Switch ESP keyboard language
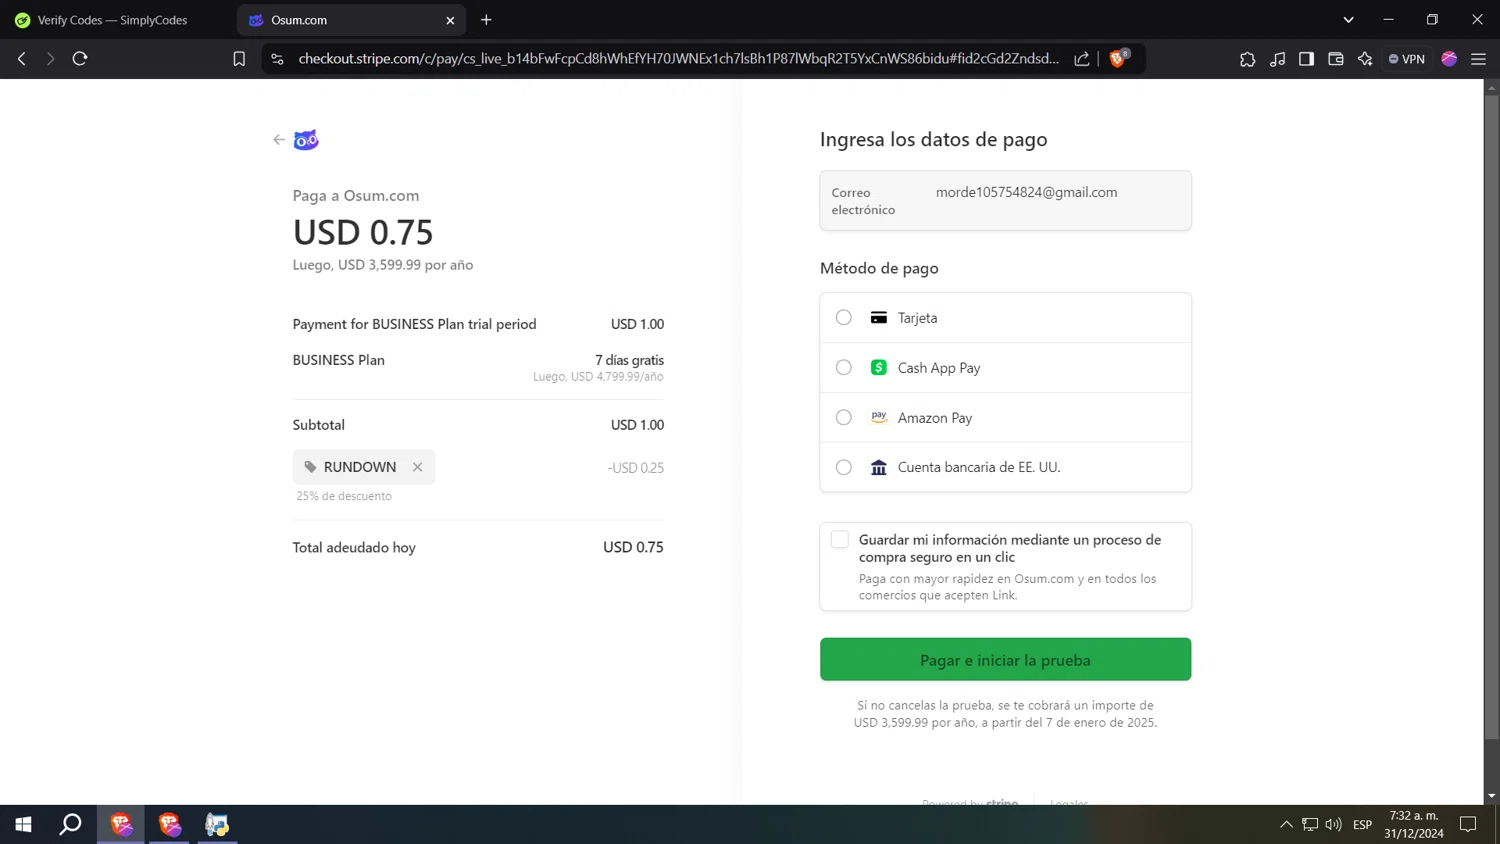Viewport: 1500px width, 844px height. click(1362, 825)
